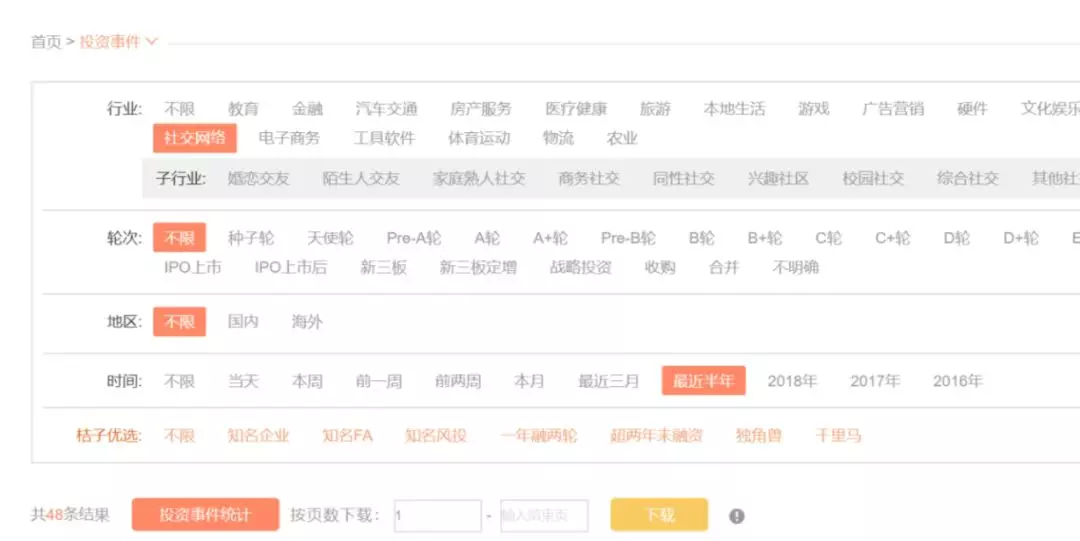Filter time by 最近三月
1080x541 pixels.
[609, 381]
